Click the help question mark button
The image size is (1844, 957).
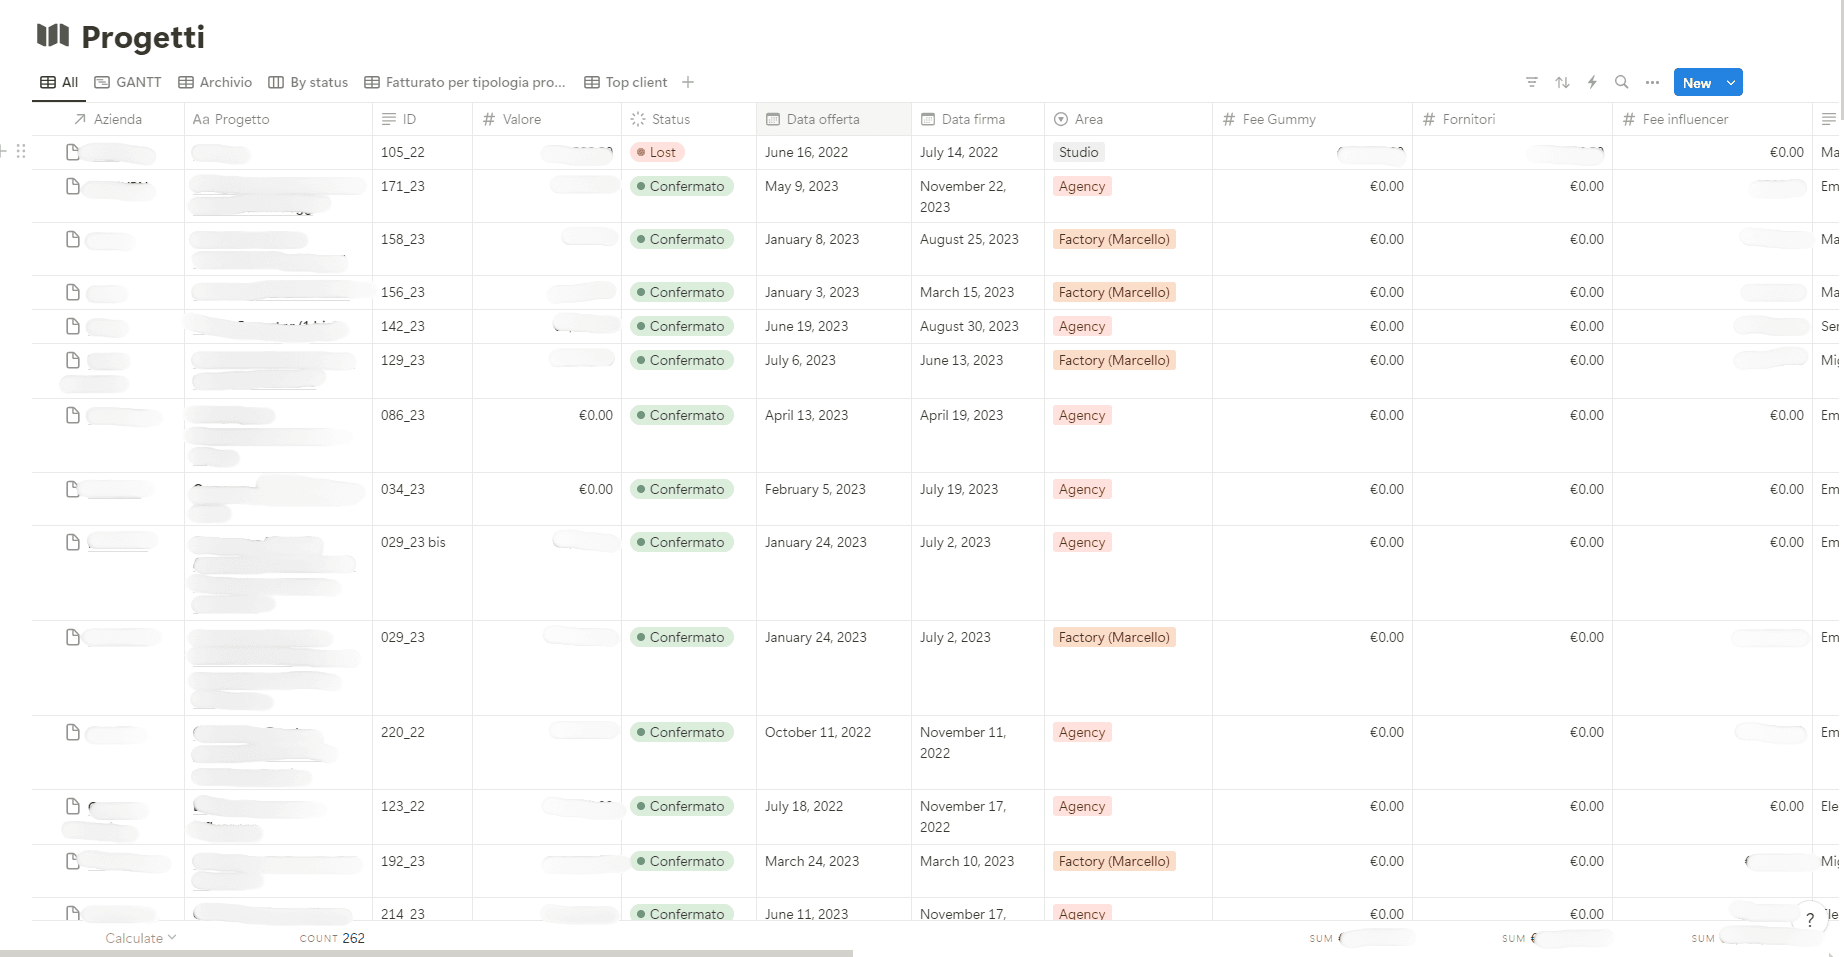[1810, 920]
